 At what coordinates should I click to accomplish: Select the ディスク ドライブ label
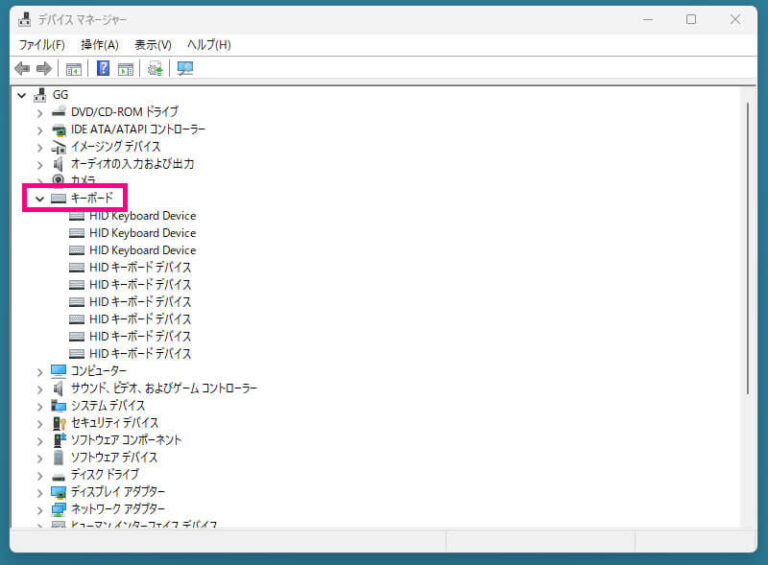(105, 474)
